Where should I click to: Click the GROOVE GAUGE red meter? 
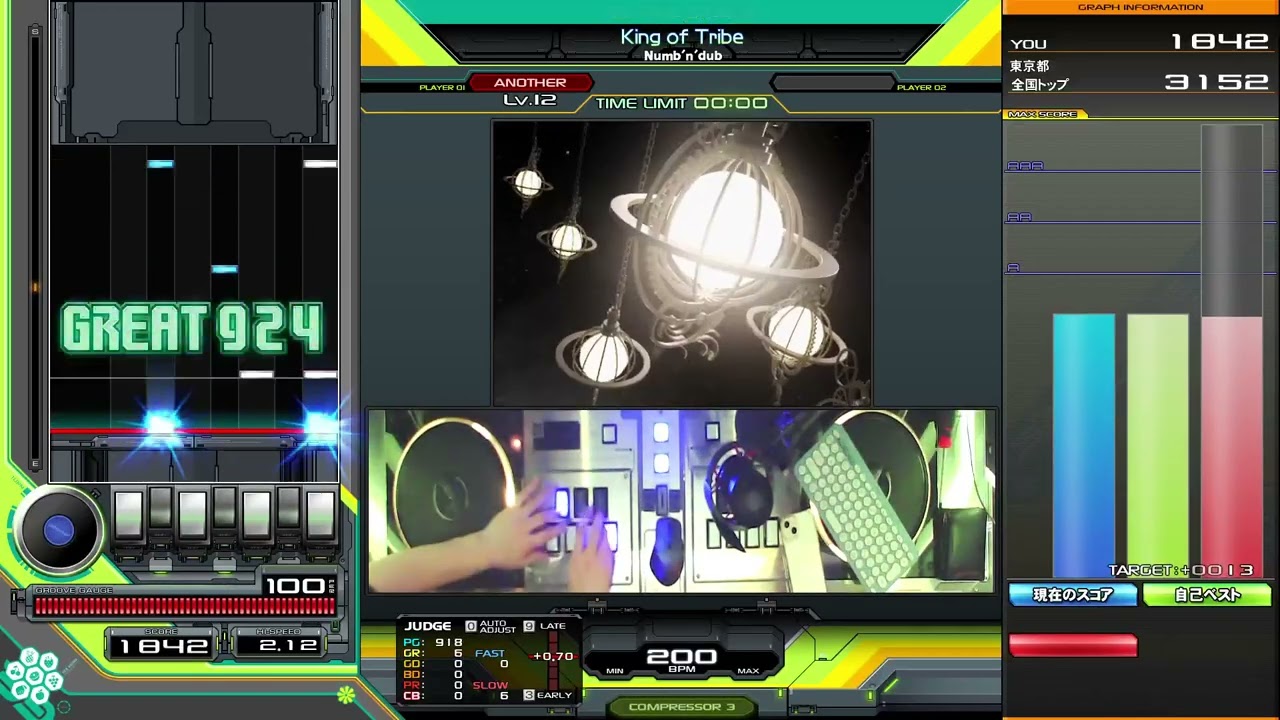(x=184, y=605)
